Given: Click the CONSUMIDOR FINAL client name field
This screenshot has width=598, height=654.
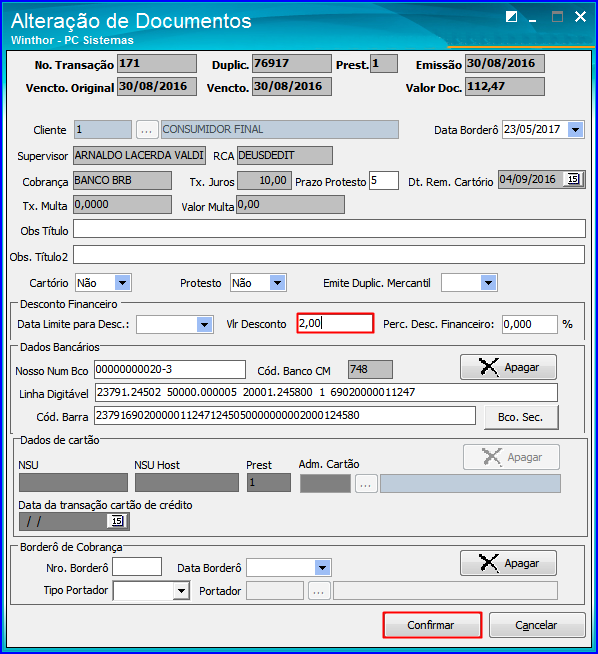Looking at the screenshot, I should coord(280,129).
